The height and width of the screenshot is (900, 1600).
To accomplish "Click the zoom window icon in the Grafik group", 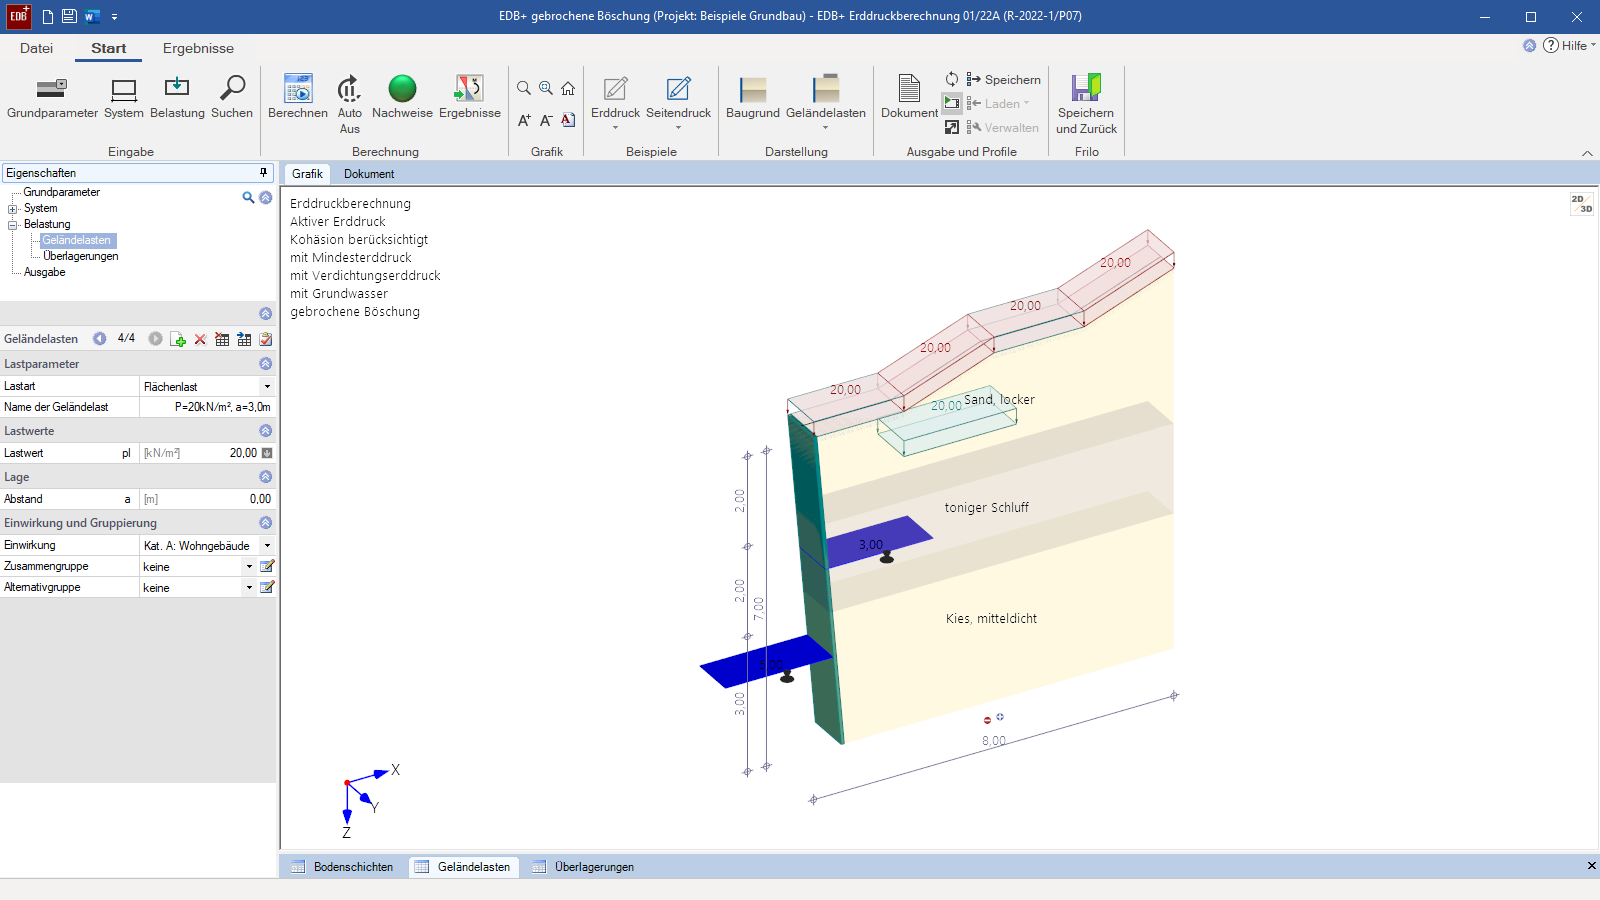I will coord(546,88).
